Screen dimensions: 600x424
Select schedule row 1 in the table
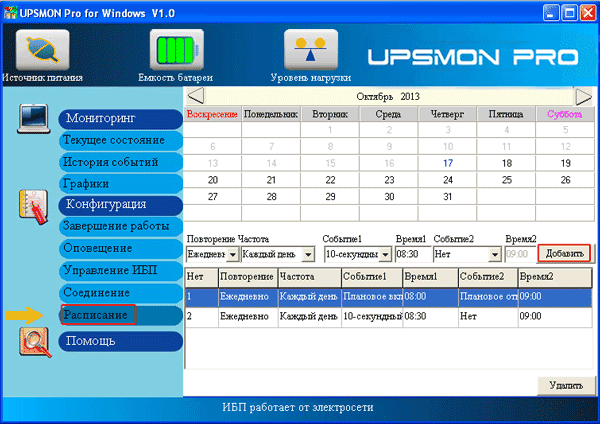388,297
